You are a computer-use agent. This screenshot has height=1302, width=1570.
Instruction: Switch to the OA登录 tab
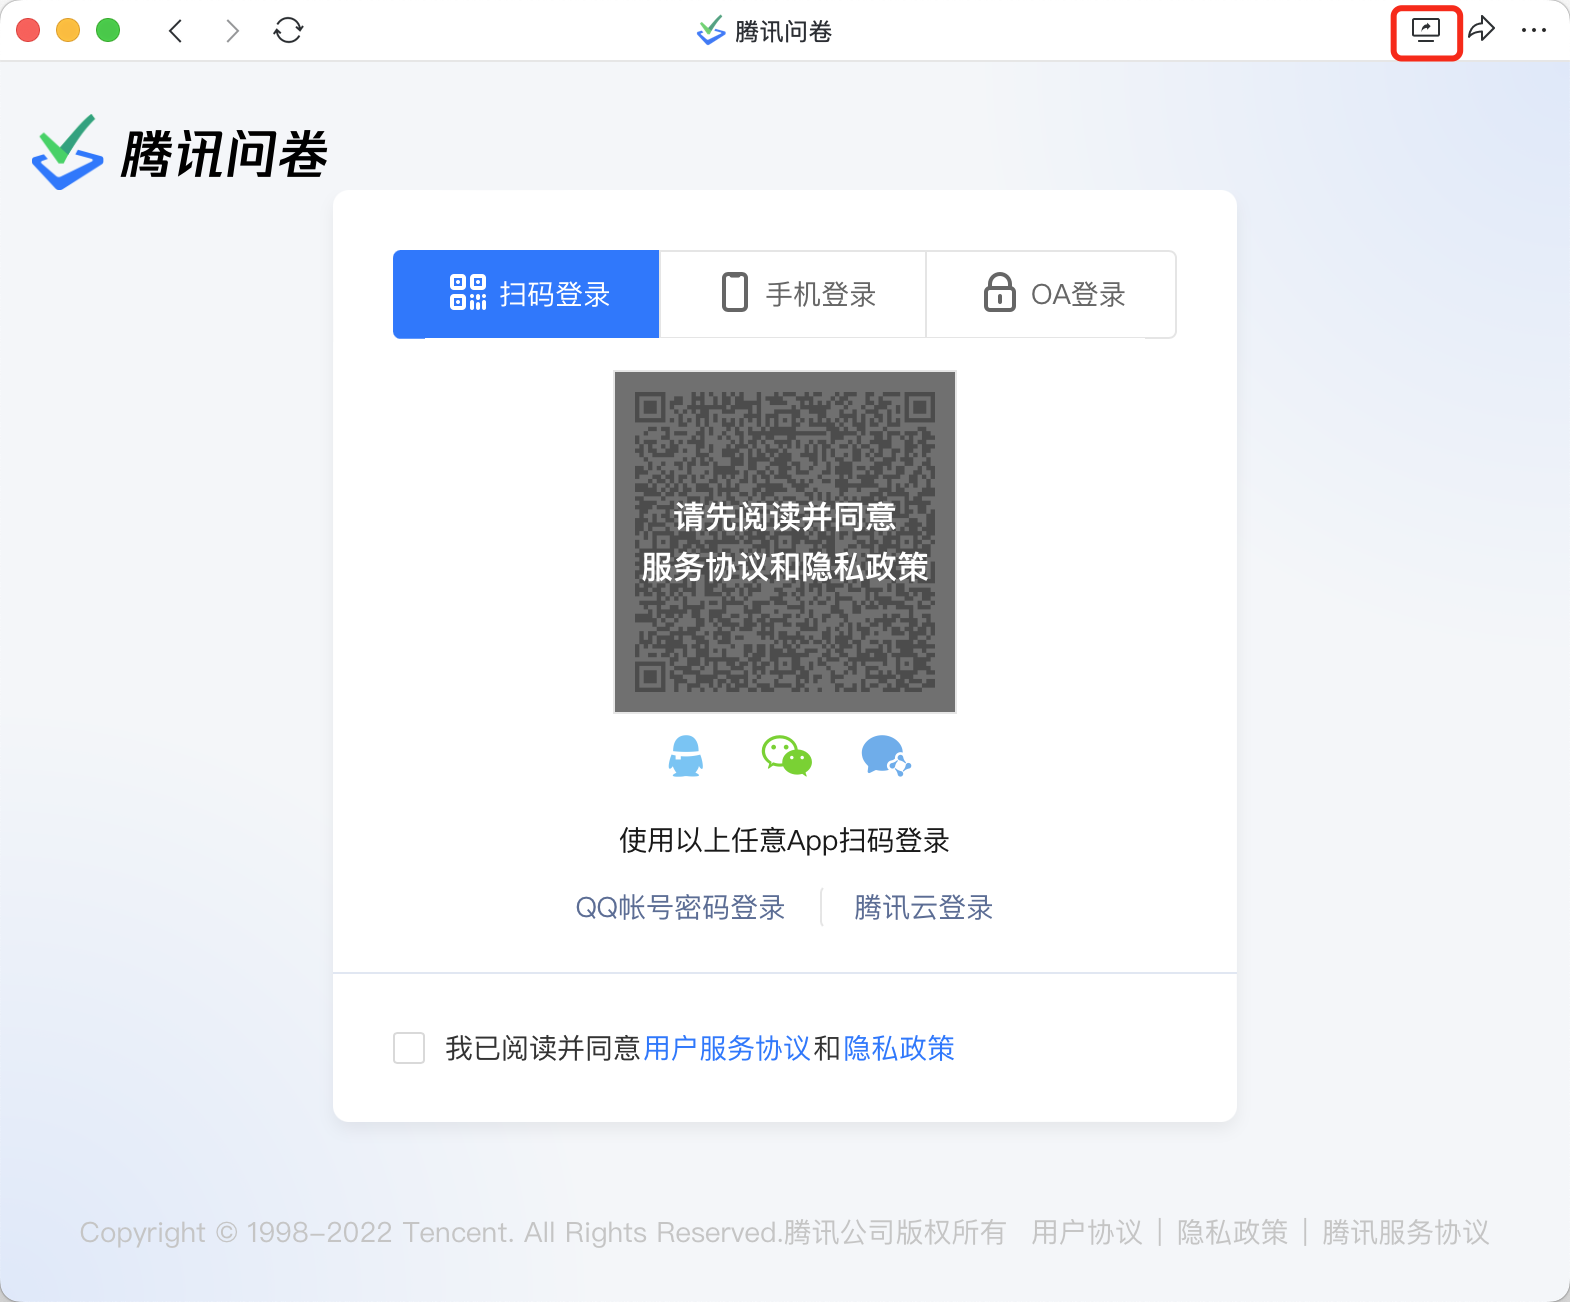1051,294
